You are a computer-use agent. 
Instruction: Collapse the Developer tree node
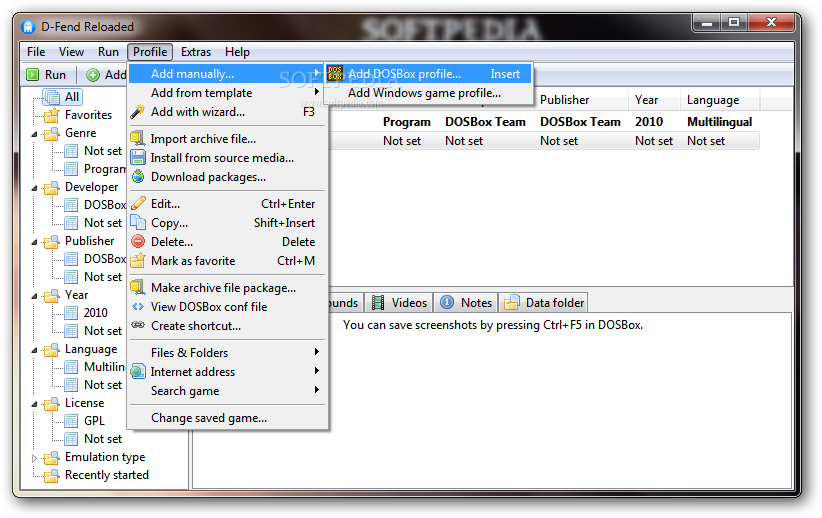click(35, 188)
